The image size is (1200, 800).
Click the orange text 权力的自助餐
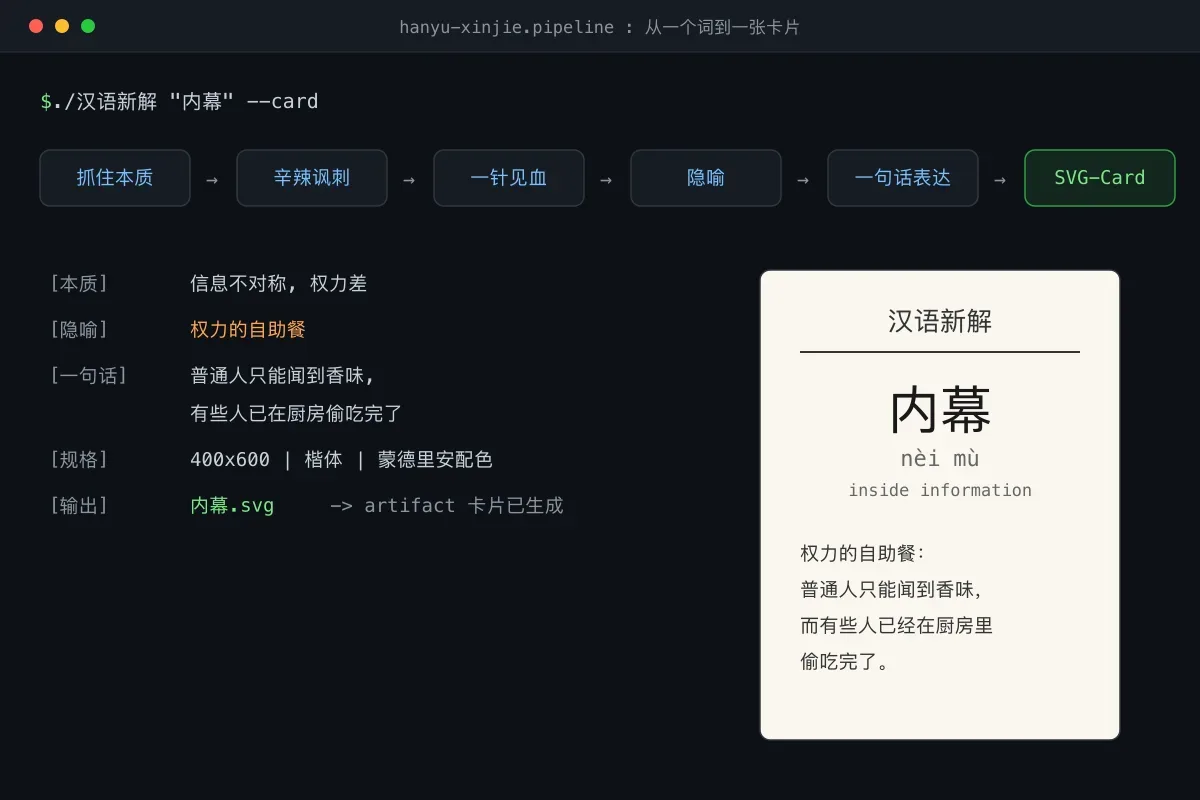click(248, 330)
